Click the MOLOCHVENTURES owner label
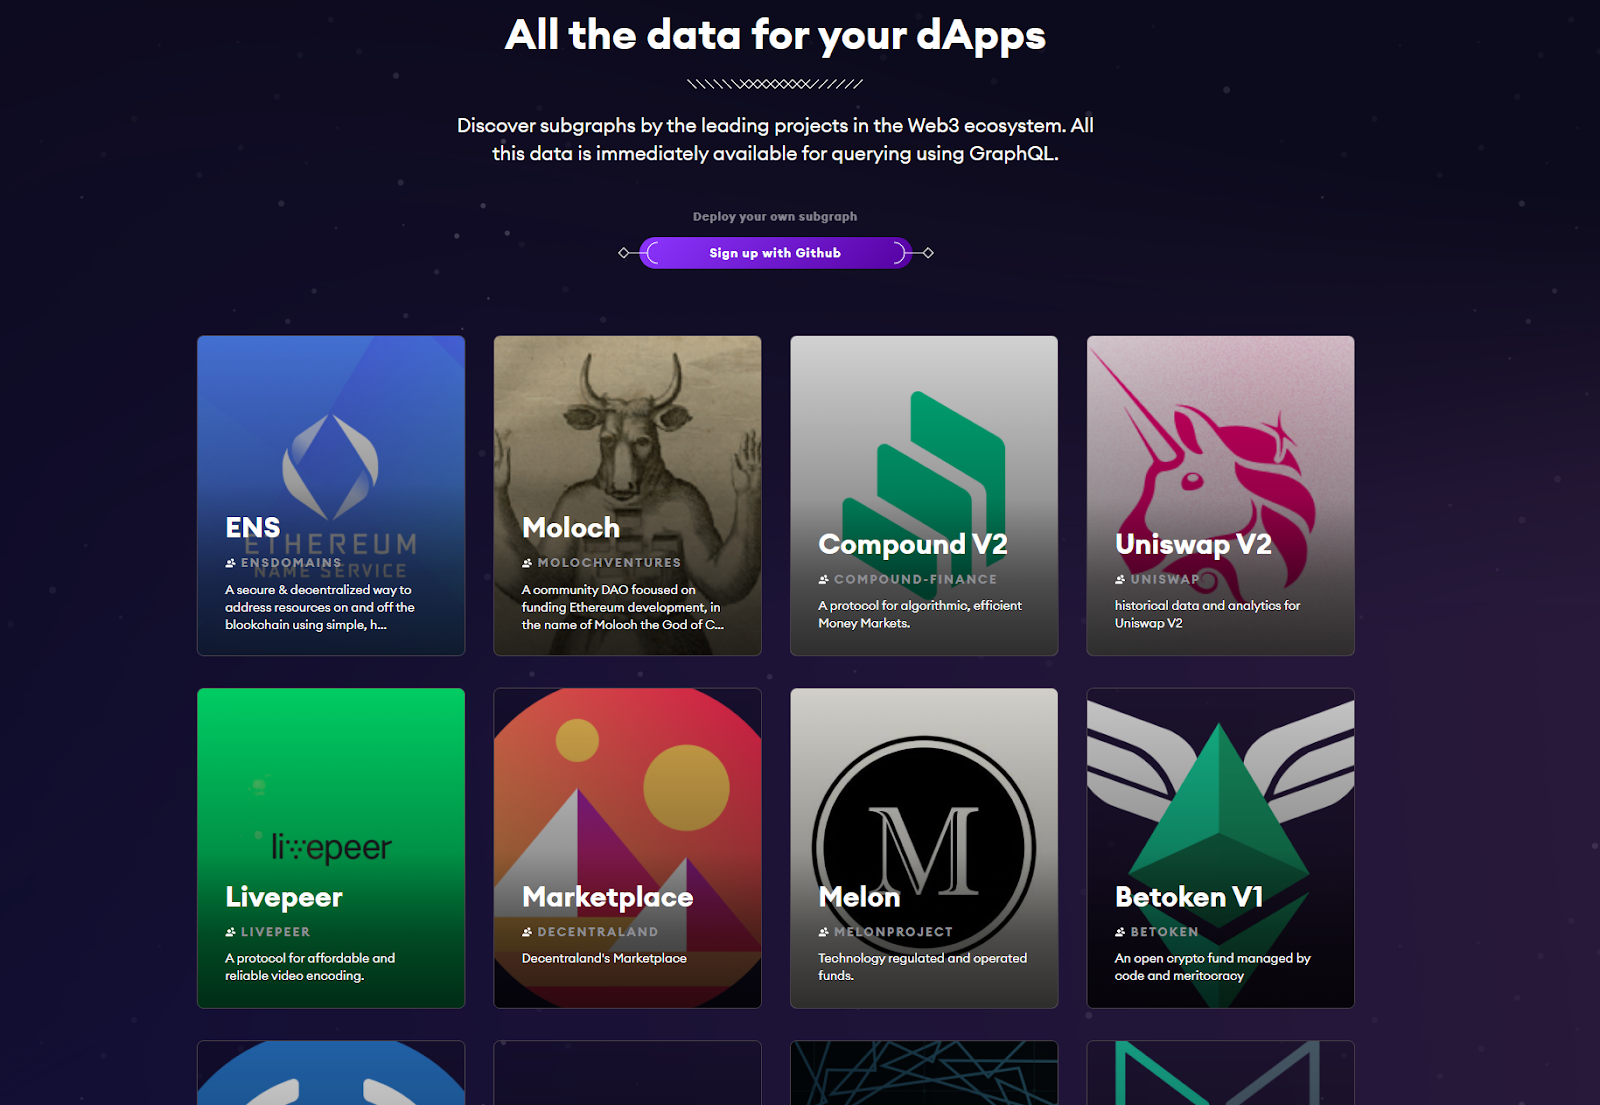 pos(609,563)
